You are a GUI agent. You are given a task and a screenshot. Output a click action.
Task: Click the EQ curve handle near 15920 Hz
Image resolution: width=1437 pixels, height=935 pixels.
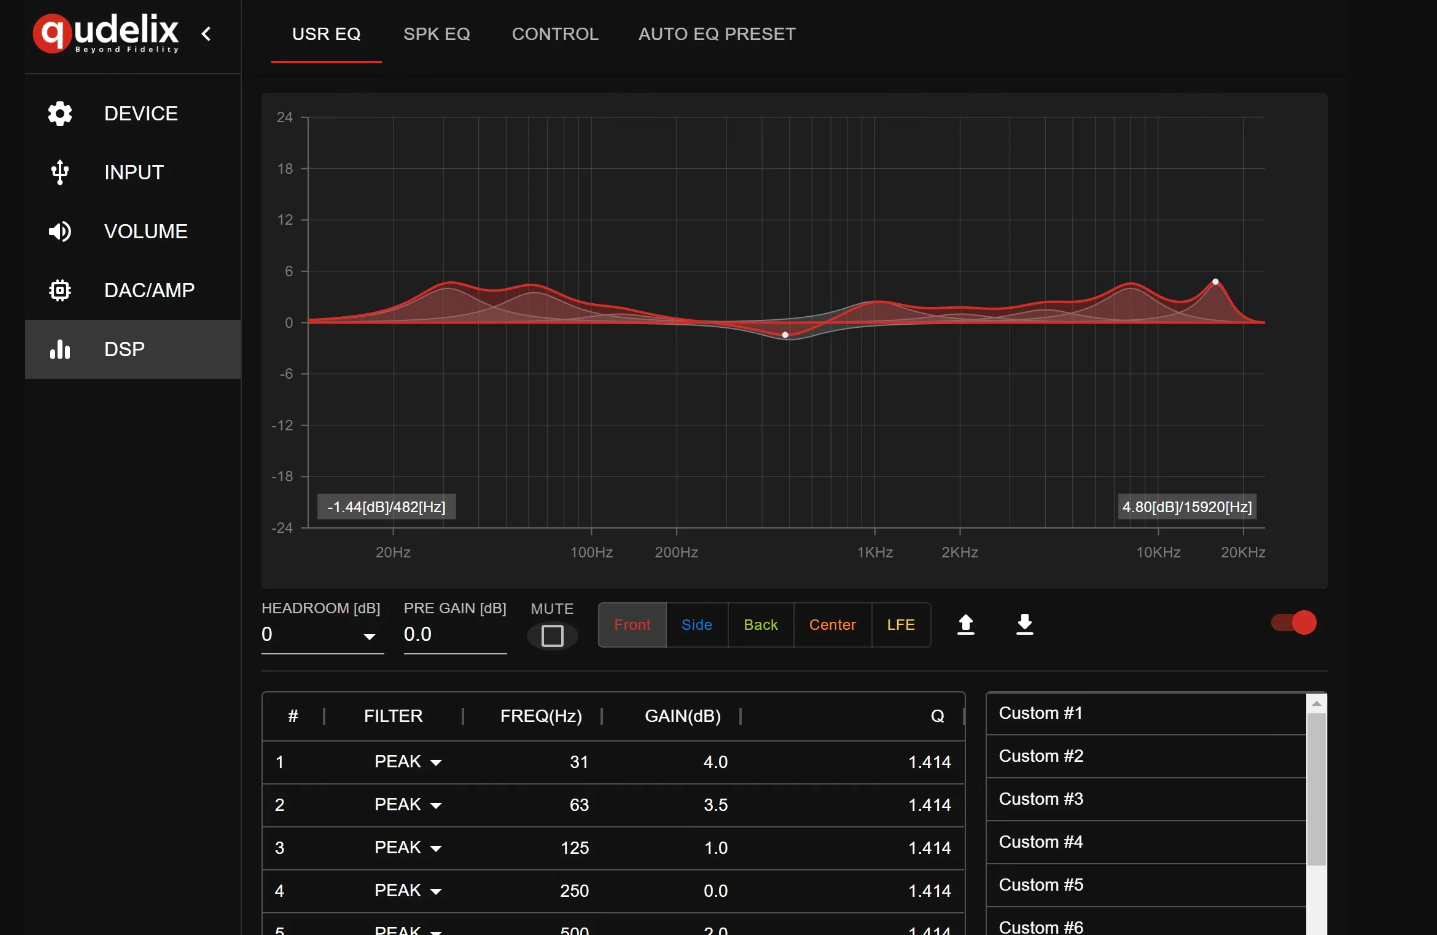point(1215,282)
